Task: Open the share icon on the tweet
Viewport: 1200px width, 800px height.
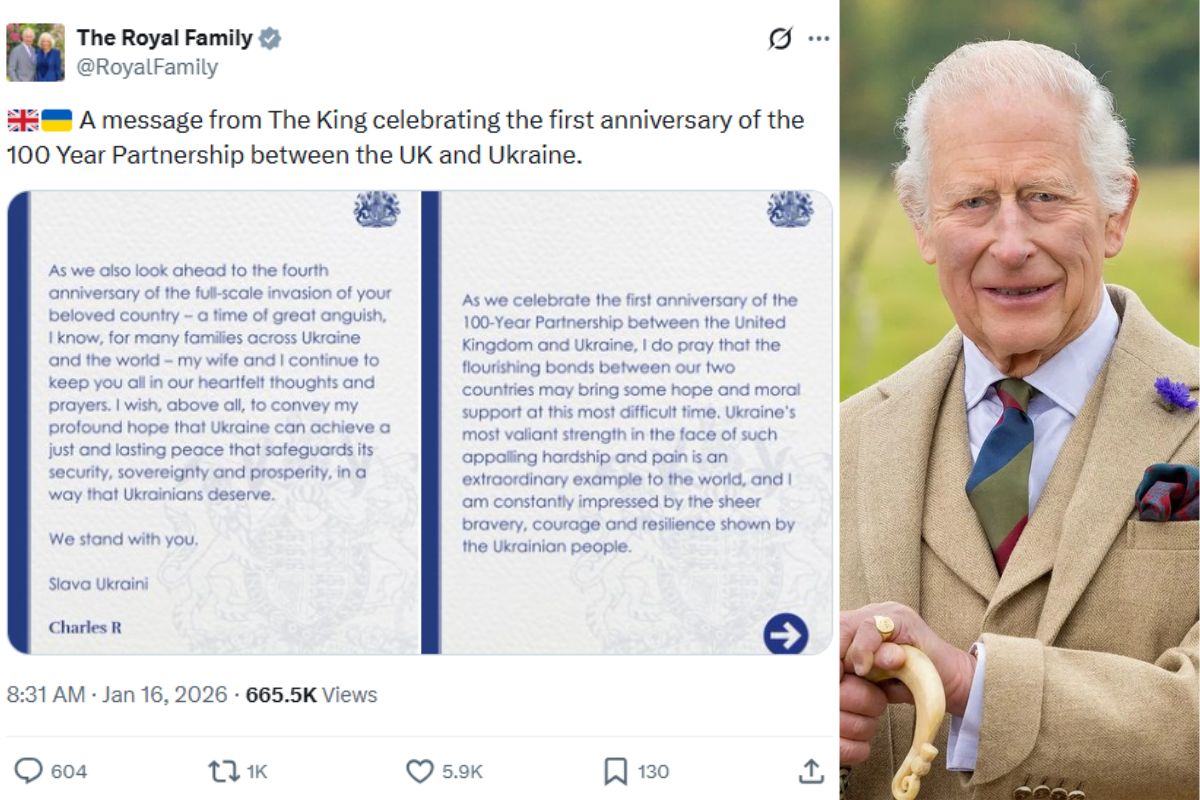Action: point(812,771)
